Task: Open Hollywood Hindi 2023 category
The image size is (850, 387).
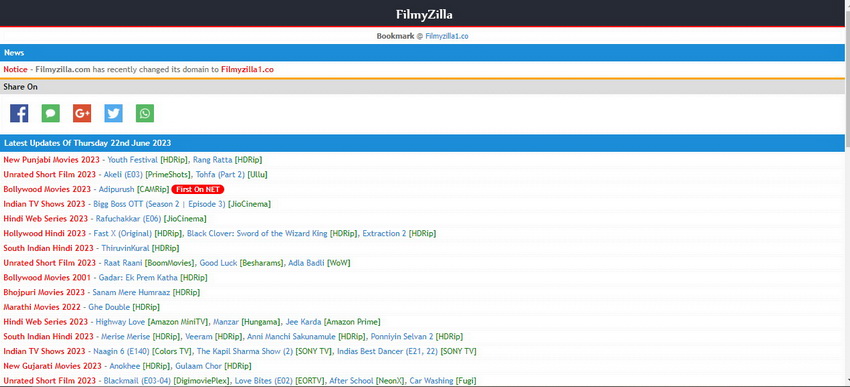Action: tap(44, 233)
